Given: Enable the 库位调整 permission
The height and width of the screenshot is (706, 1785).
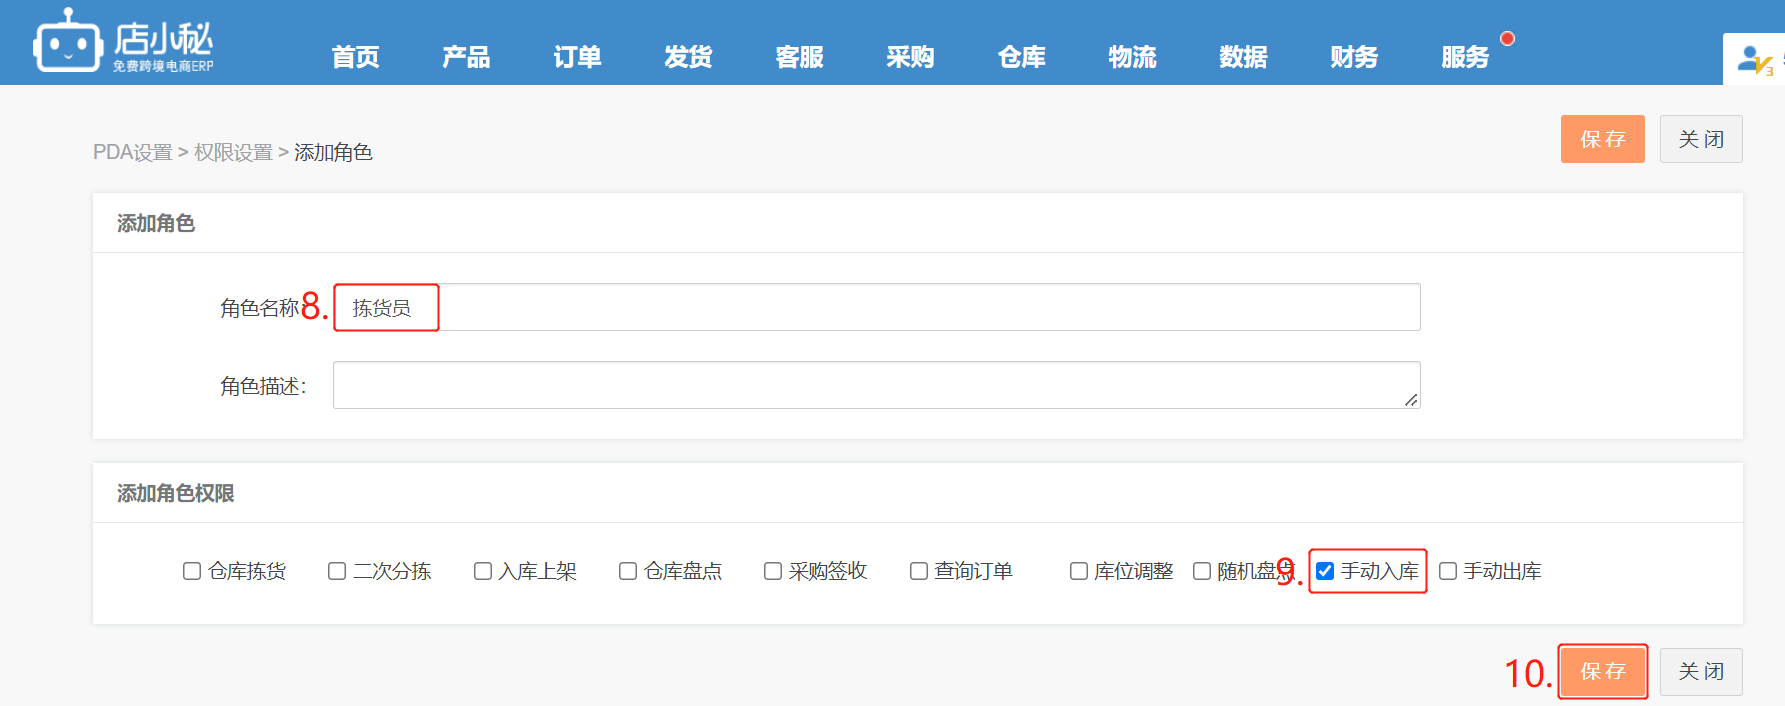Looking at the screenshot, I should coord(1079,571).
